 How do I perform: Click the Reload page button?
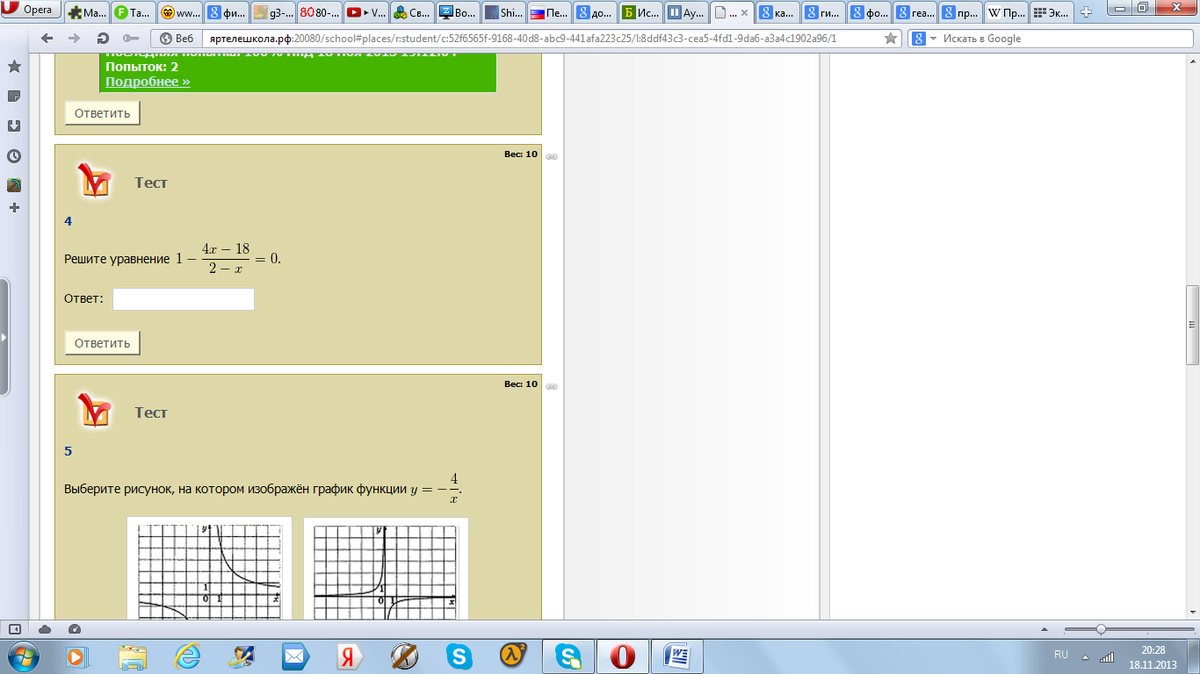click(104, 38)
